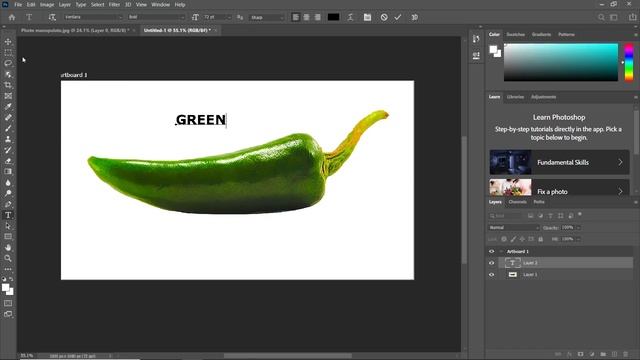Toggle lock all for the layer

(x=540, y=239)
